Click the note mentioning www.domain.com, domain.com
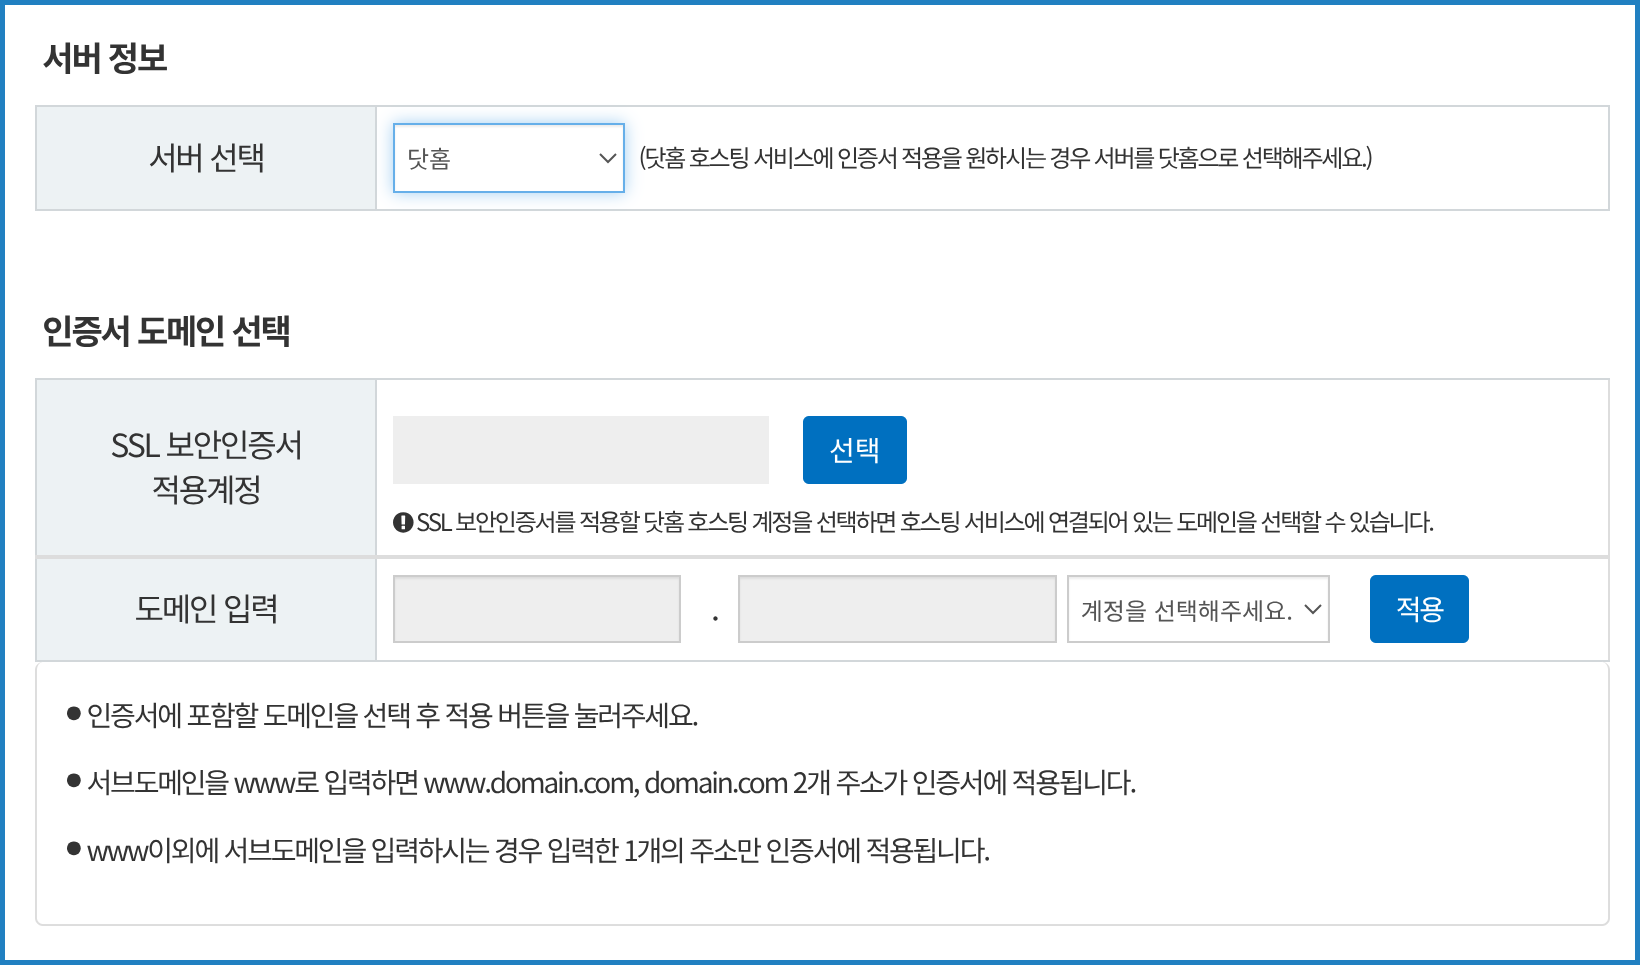This screenshot has height=965, width=1640. coord(611,782)
